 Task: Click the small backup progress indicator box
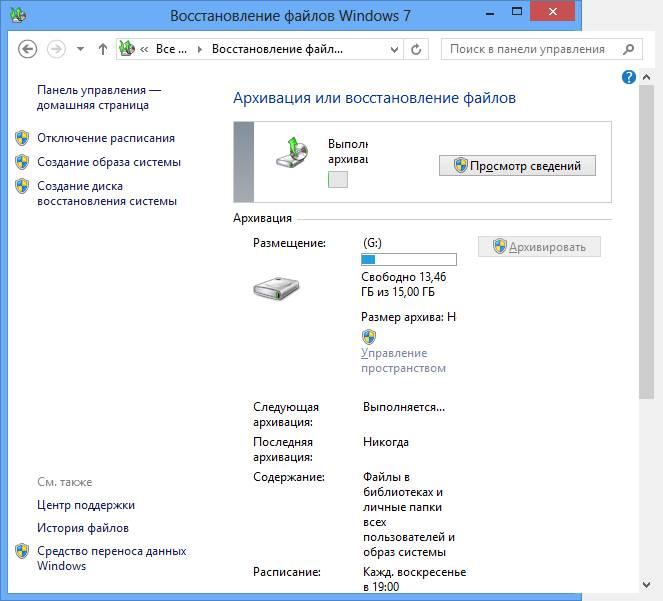(338, 180)
